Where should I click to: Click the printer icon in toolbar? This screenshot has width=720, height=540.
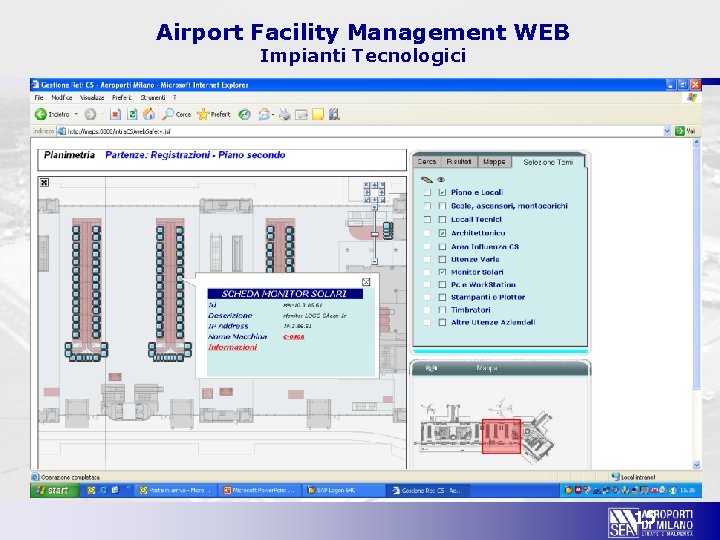pos(285,114)
